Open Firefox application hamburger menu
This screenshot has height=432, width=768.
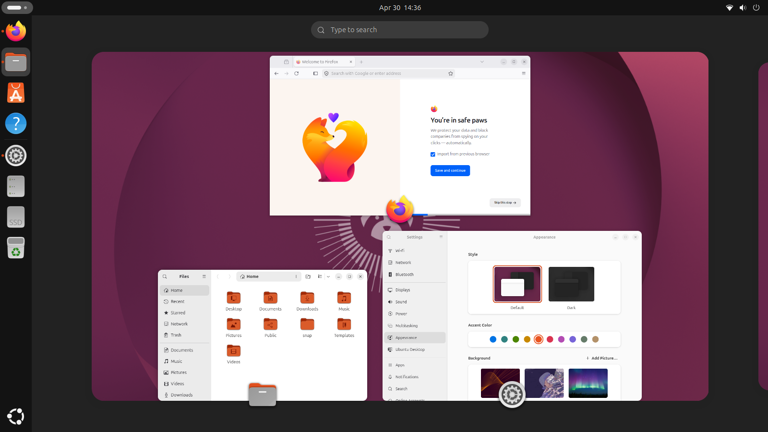coord(524,73)
